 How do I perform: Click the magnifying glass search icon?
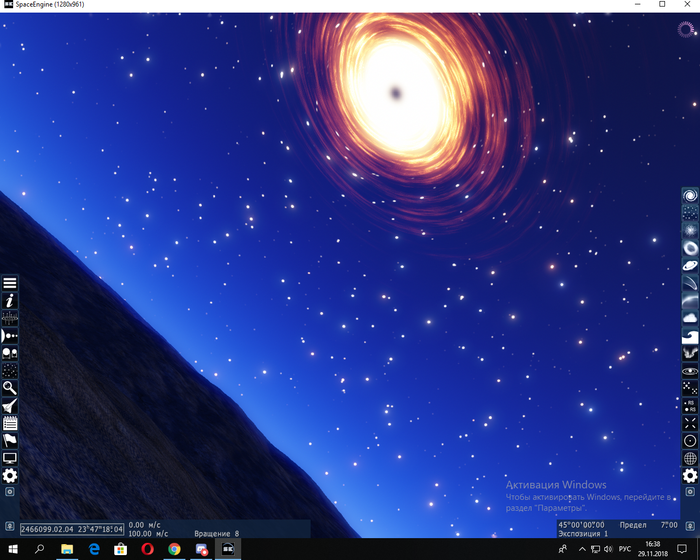[10, 387]
